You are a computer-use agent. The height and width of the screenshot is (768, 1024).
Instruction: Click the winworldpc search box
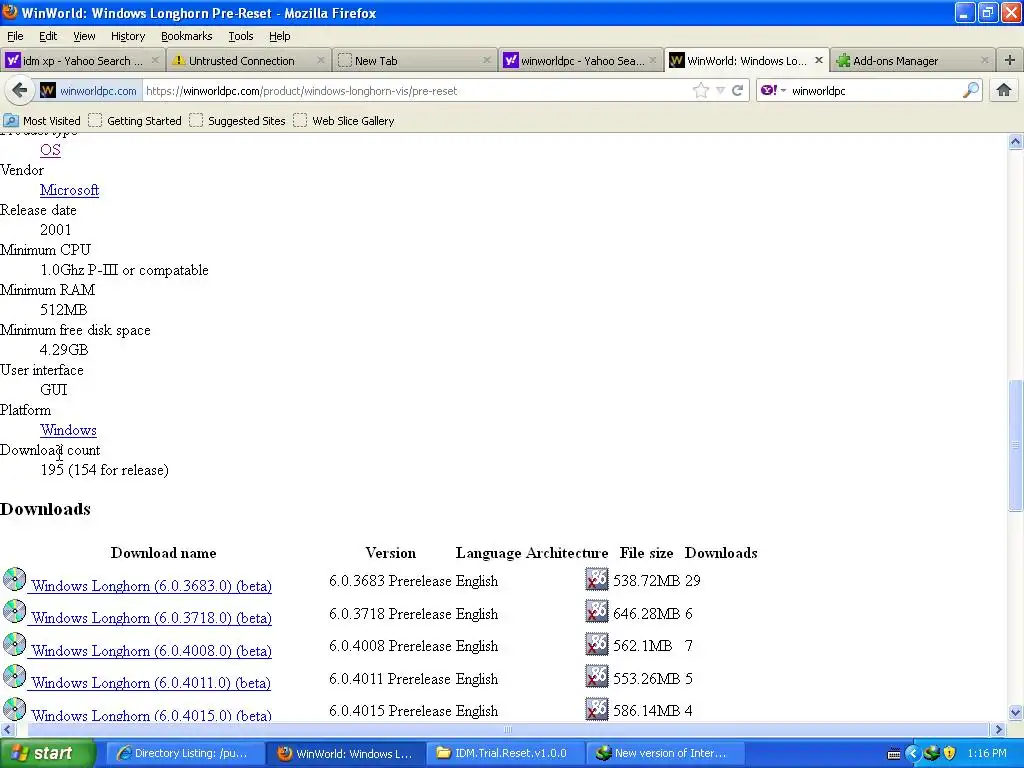pos(875,91)
